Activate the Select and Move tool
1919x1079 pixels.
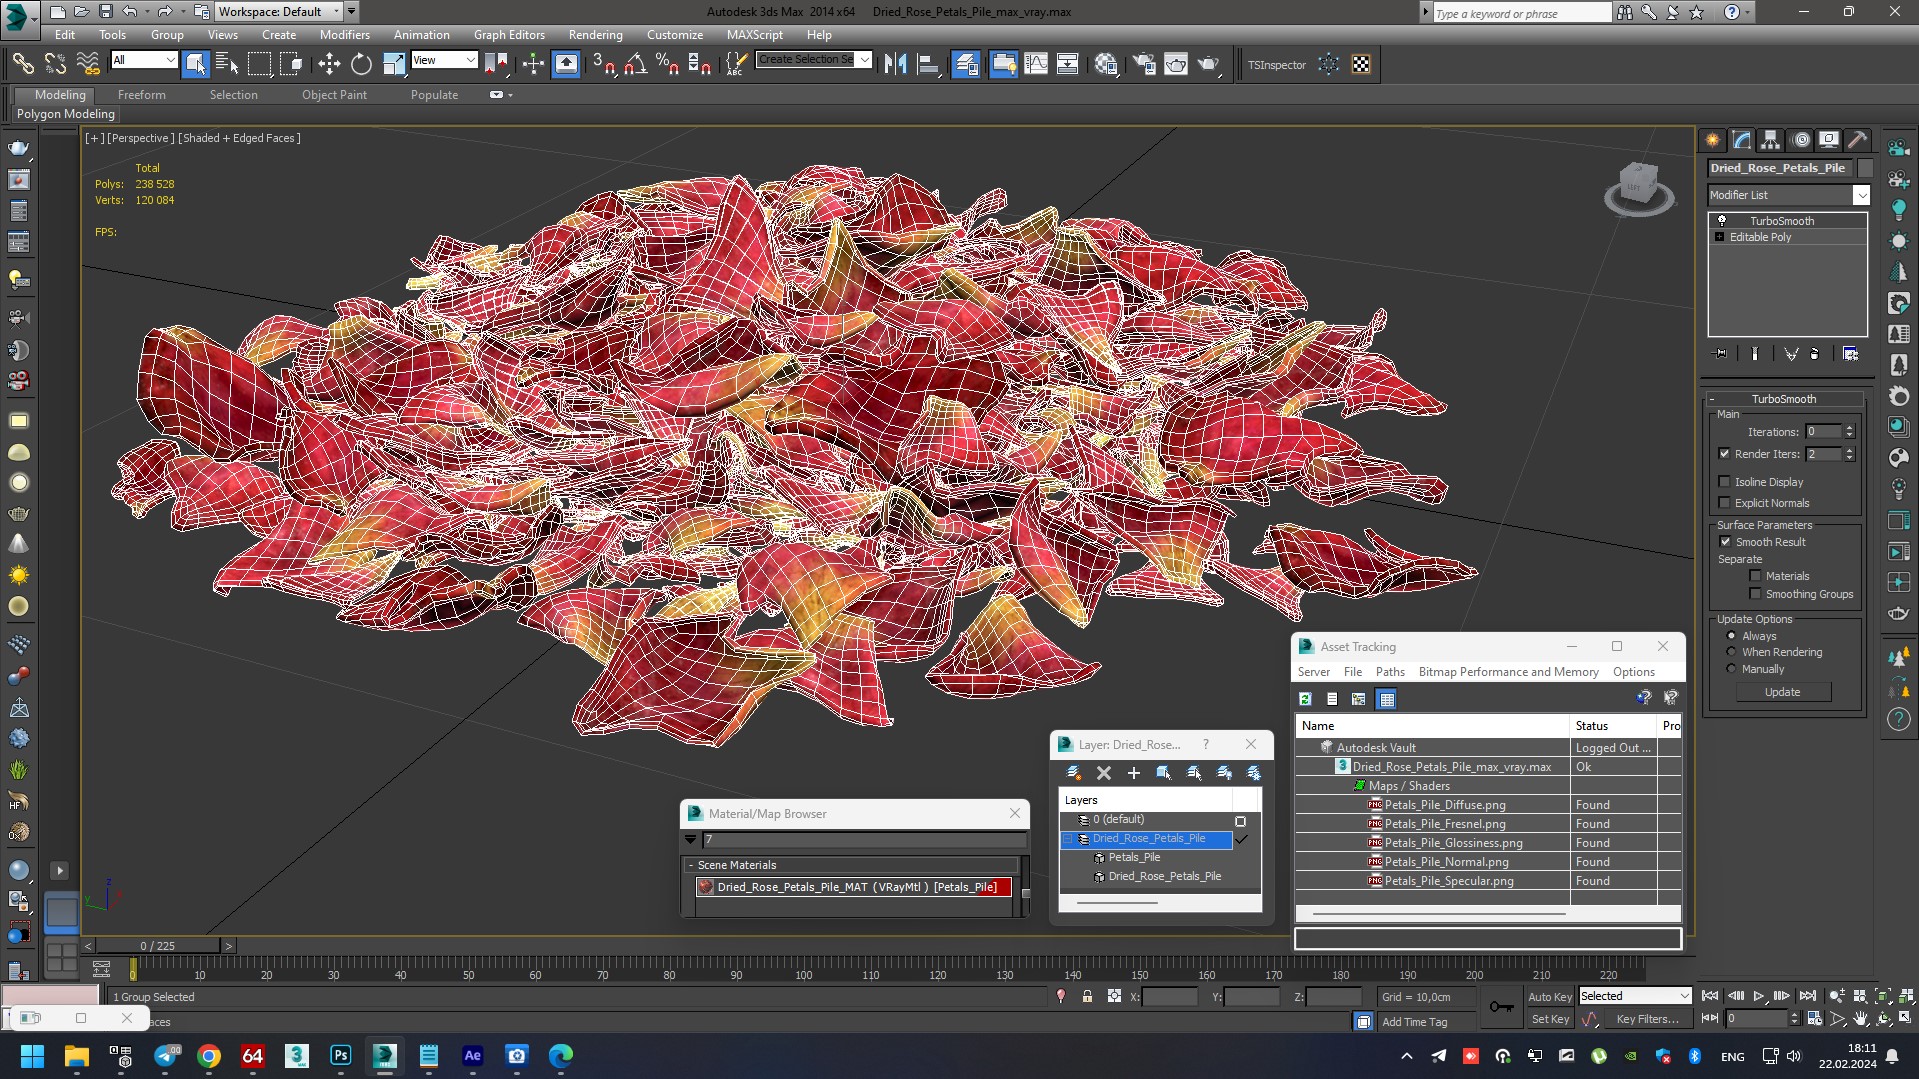329,64
